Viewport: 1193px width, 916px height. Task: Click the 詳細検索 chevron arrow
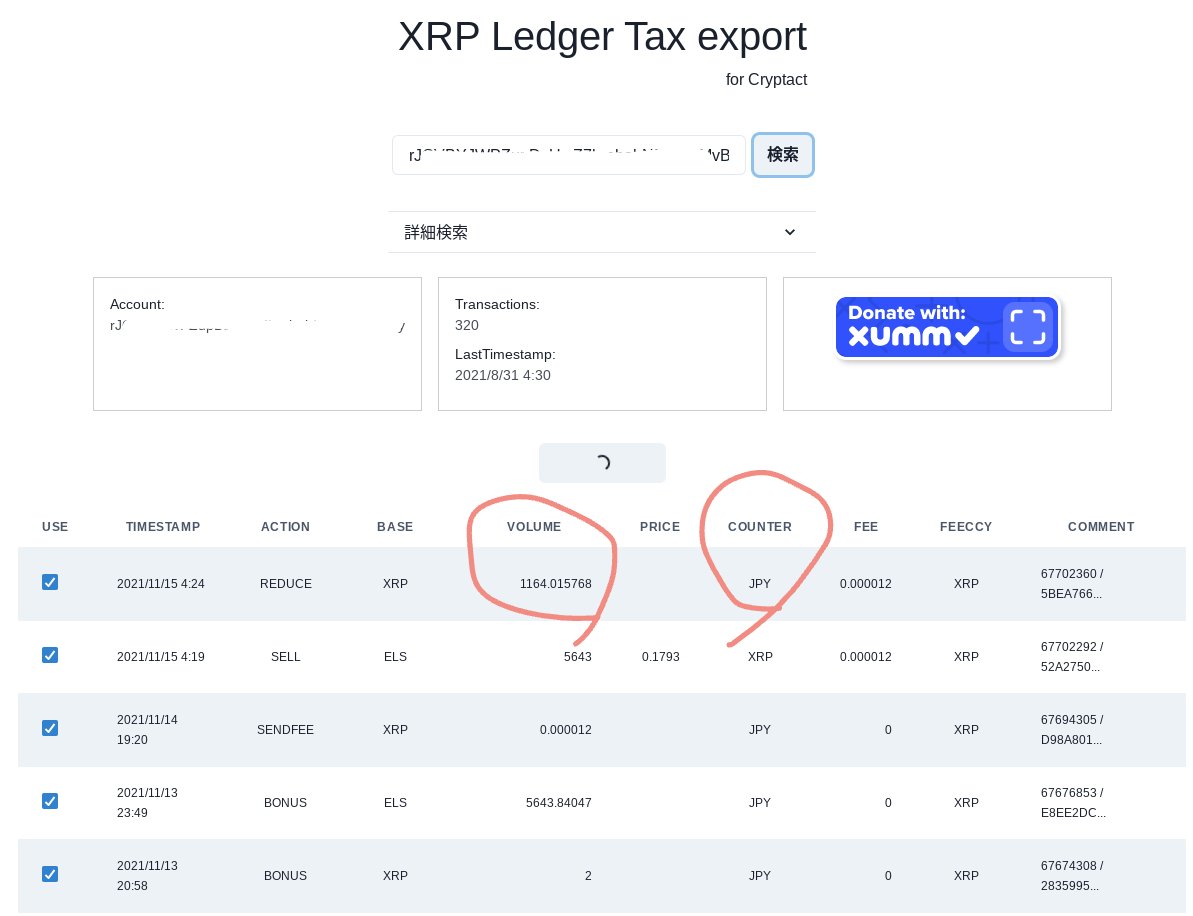point(790,232)
